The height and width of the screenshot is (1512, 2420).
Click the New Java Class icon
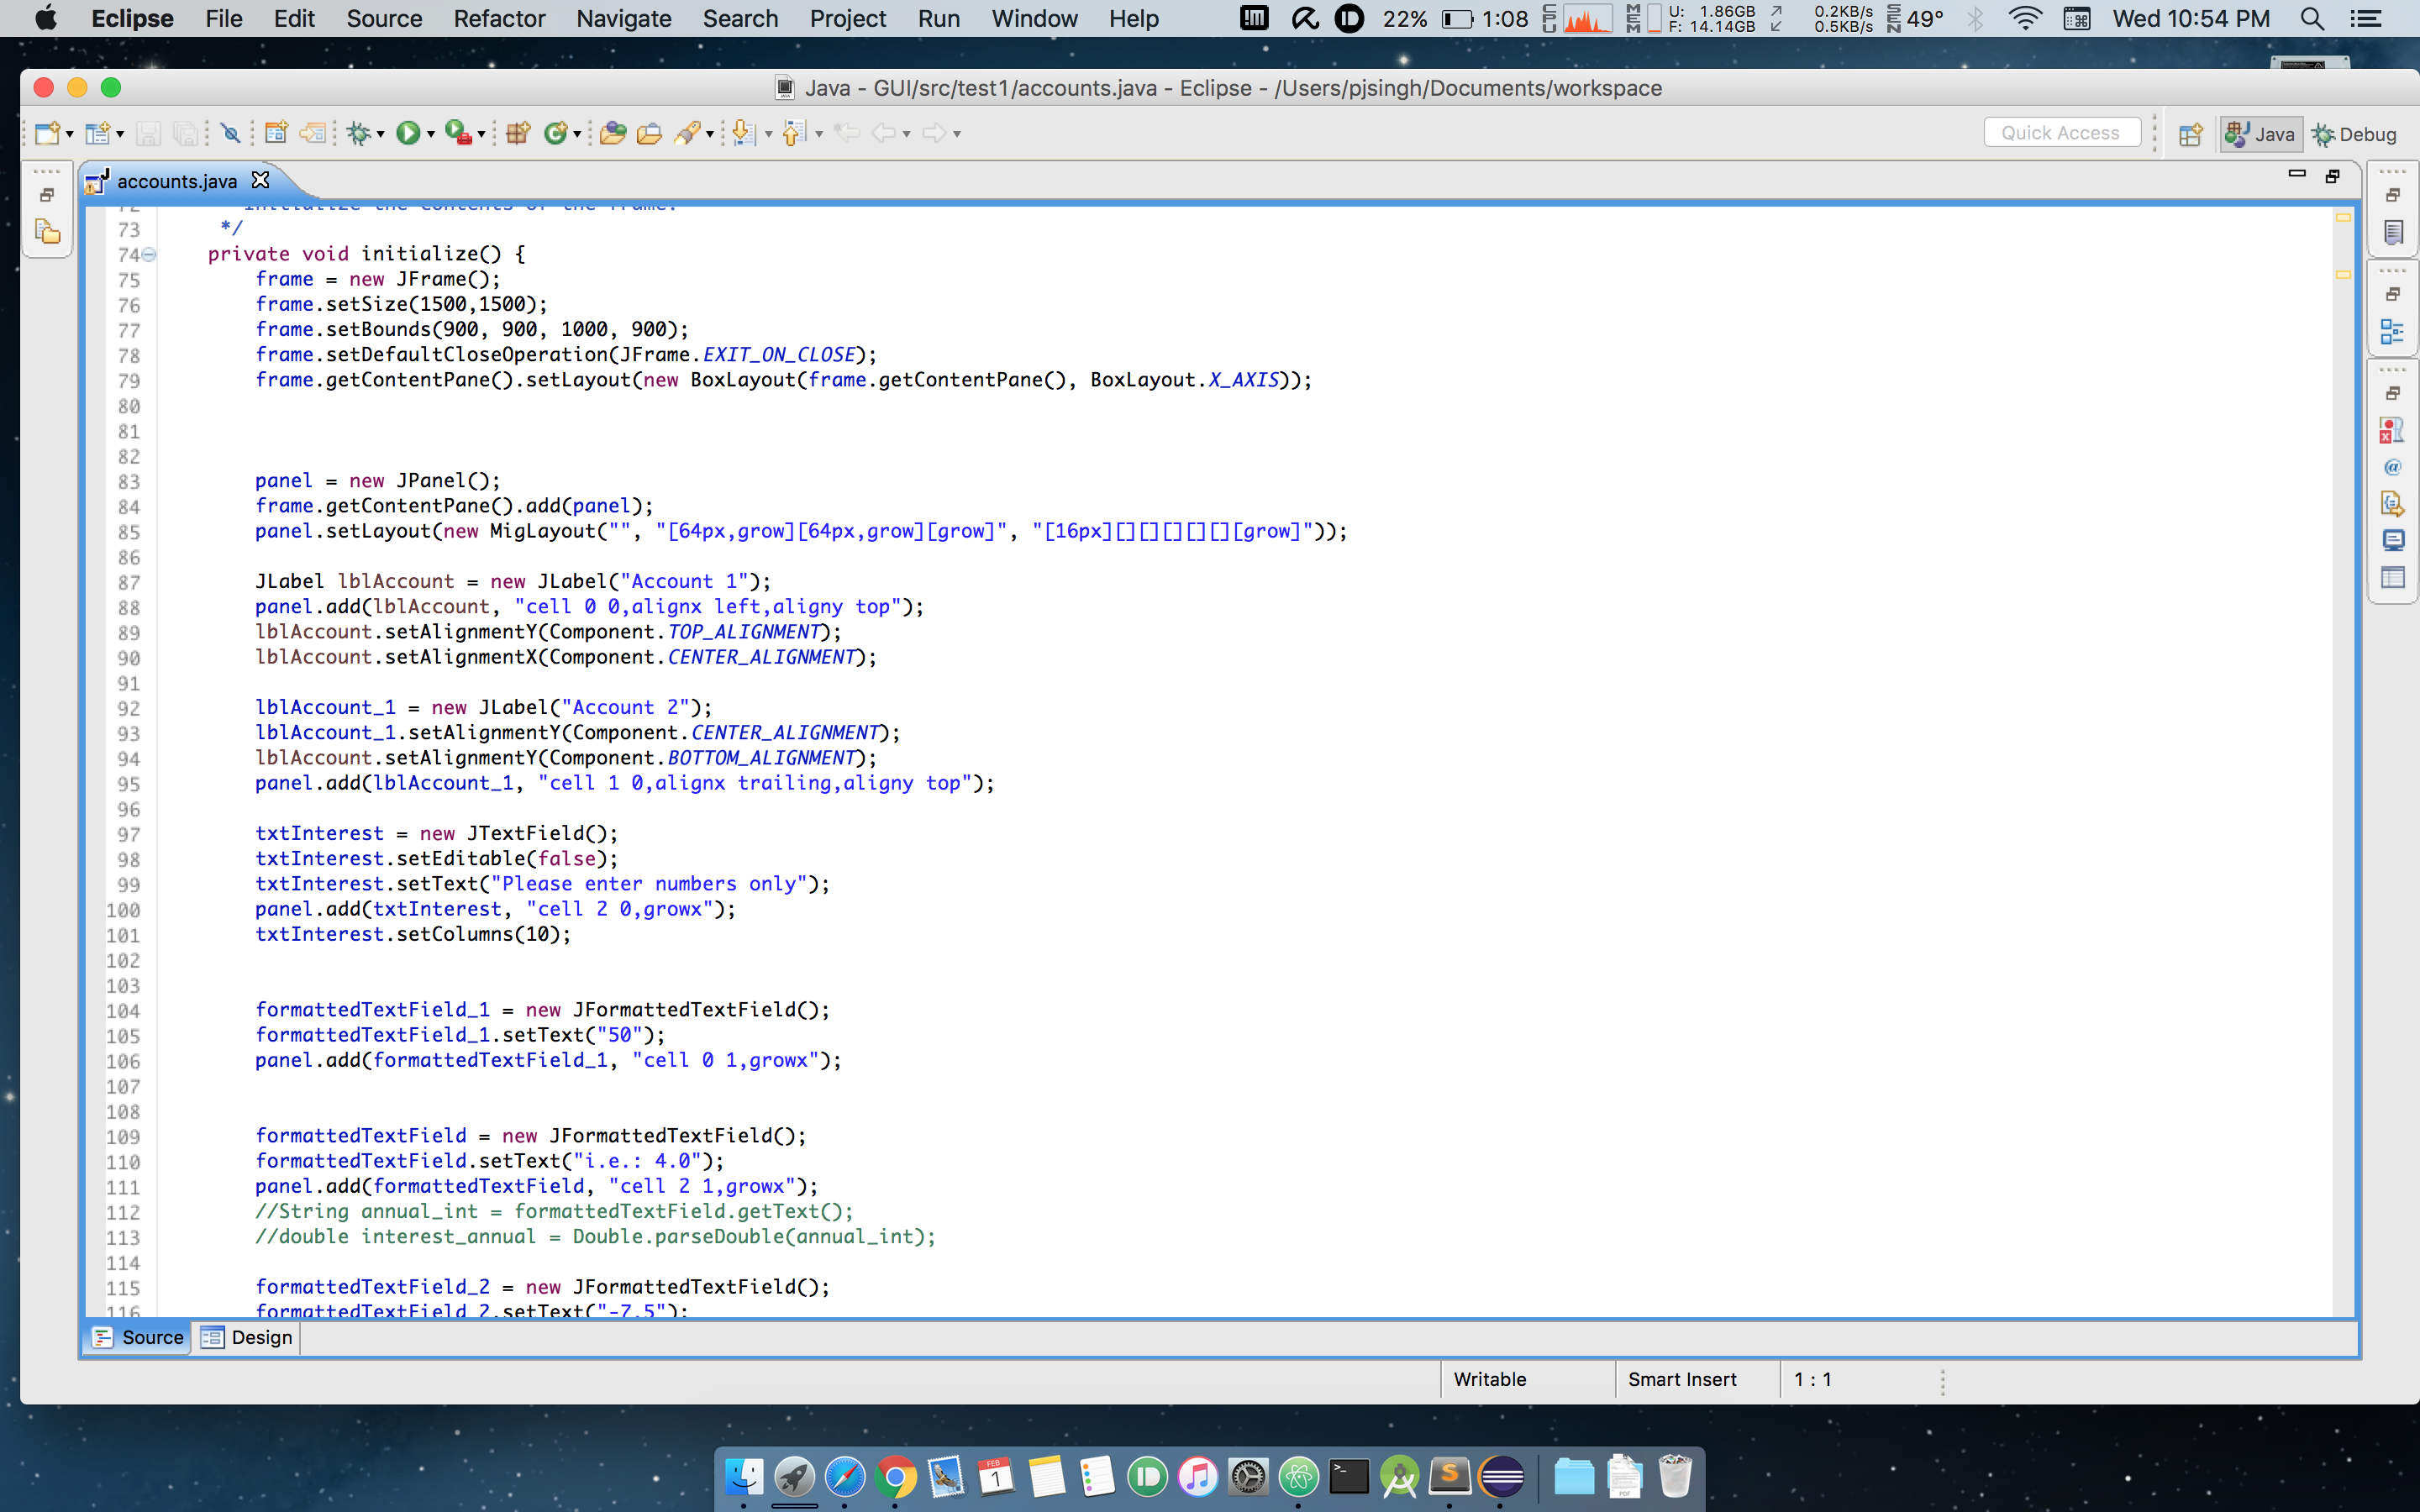click(556, 133)
